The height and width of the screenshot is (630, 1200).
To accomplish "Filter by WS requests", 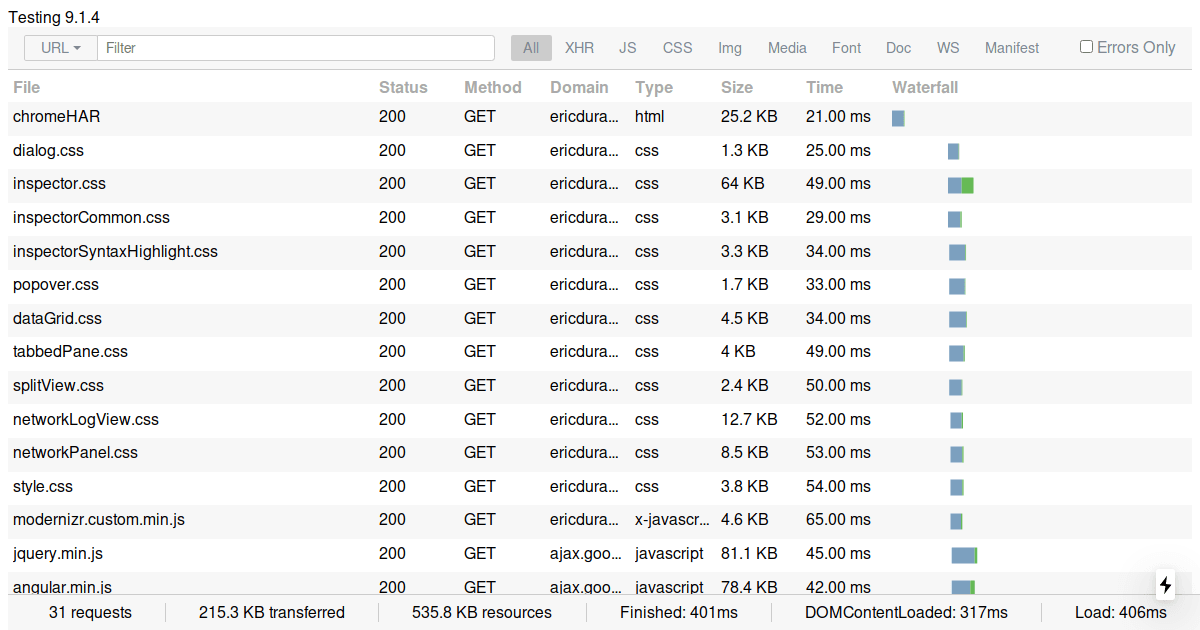I will point(948,48).
